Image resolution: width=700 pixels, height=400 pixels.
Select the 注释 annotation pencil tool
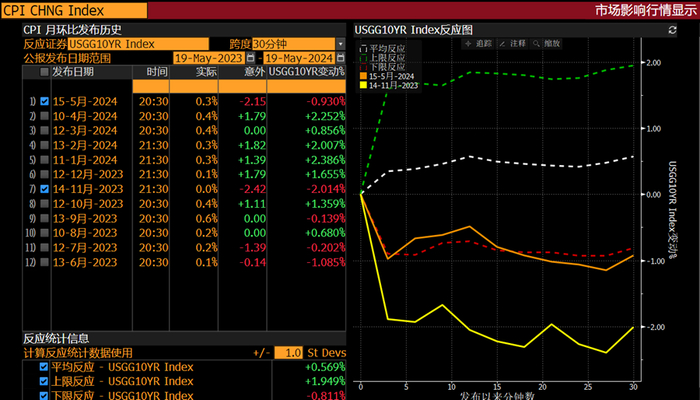tap(512, 45)
